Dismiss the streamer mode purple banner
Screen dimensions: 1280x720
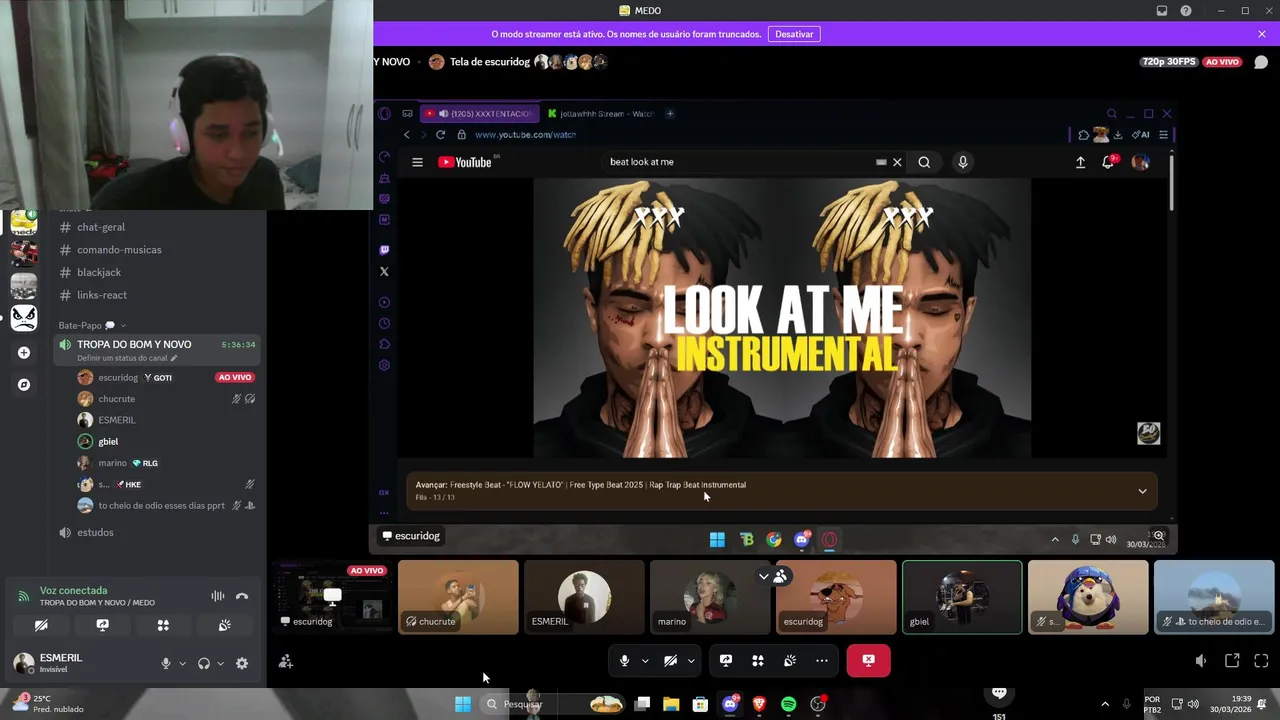1262,34
